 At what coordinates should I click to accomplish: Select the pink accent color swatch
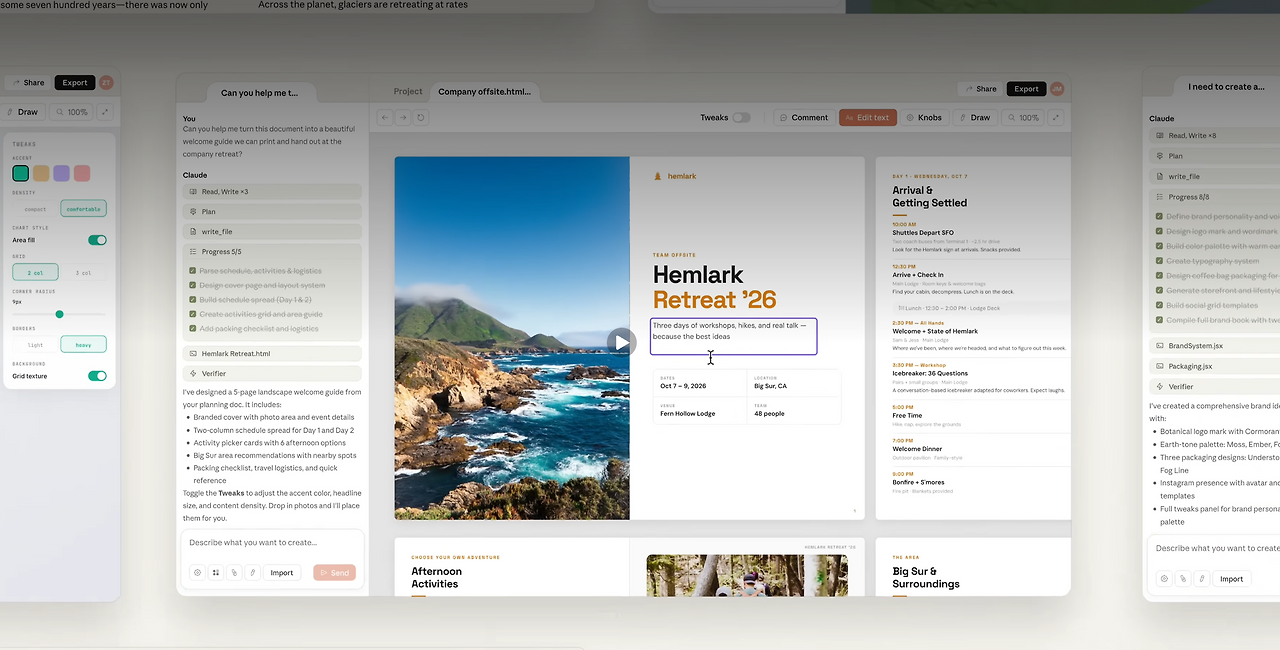click(82, 173)
